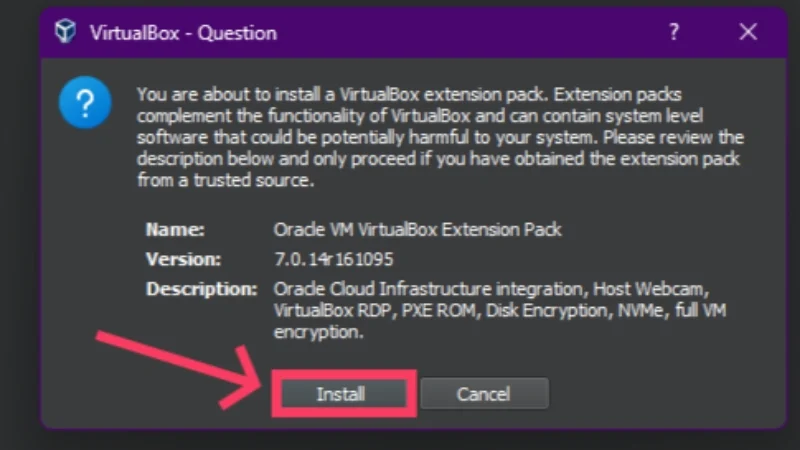The width and height of the screenshot is (800, 450).
Task: Click the VirtualBox cube icon in title bar
Action: 65,33
